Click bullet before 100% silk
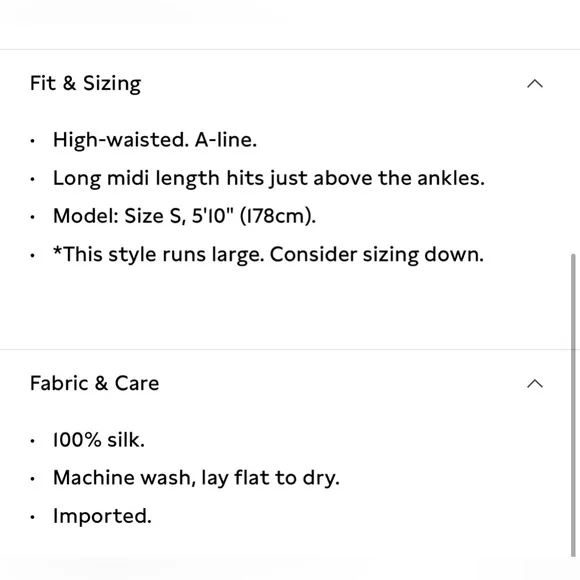 click(33, 441)
